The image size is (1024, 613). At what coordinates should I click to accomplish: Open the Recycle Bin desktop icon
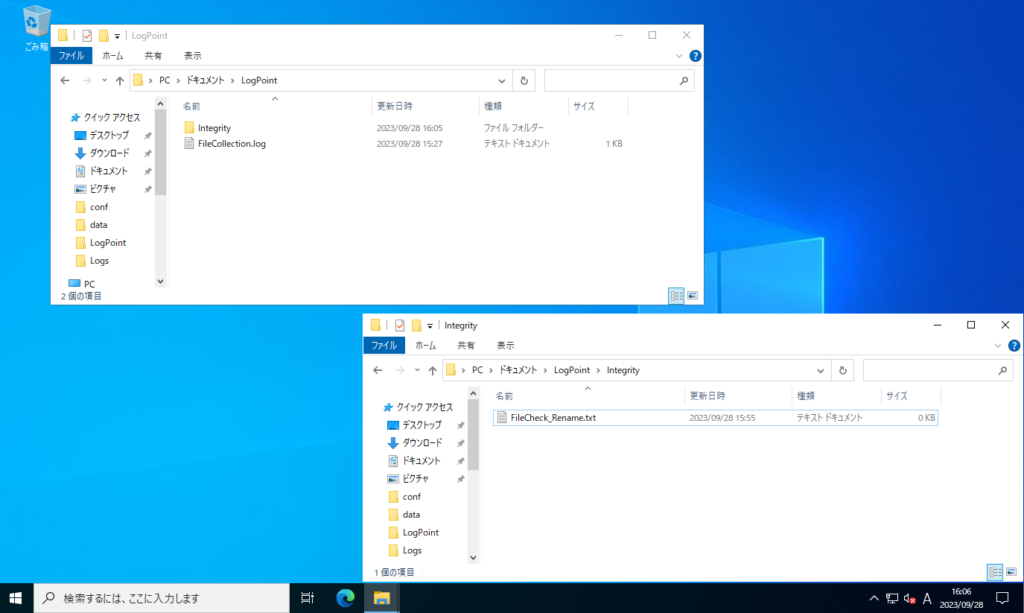coord(36,27)
